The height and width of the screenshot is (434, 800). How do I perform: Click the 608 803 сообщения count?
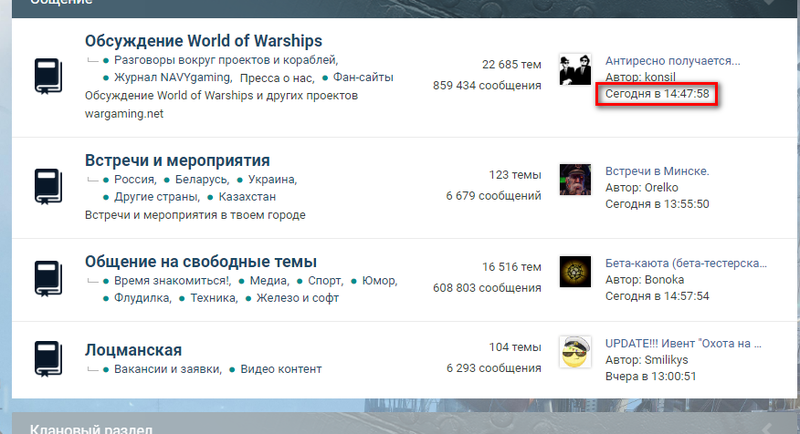487,288
